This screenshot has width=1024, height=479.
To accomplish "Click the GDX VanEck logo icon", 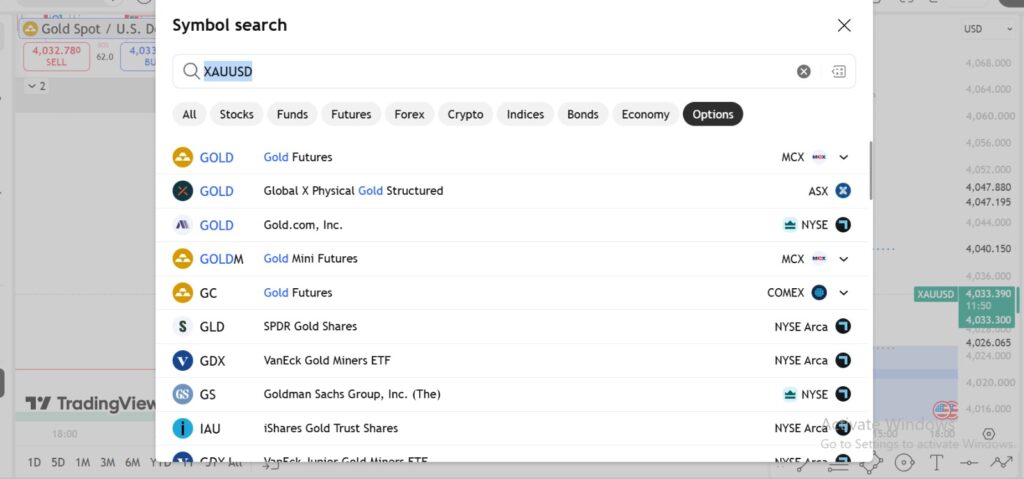I will (x=183, y=360).
